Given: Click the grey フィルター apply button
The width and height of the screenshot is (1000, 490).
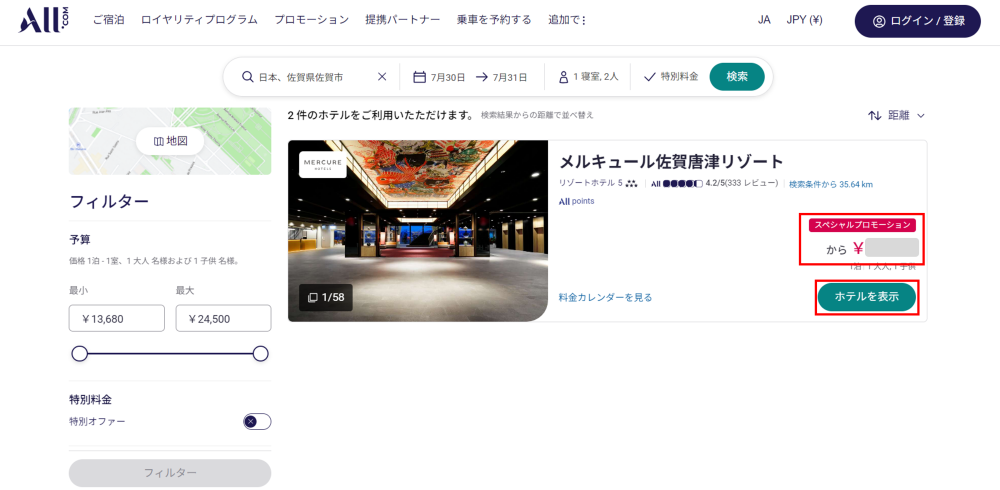Looking at the screenshot, I should tap(170, 473).
